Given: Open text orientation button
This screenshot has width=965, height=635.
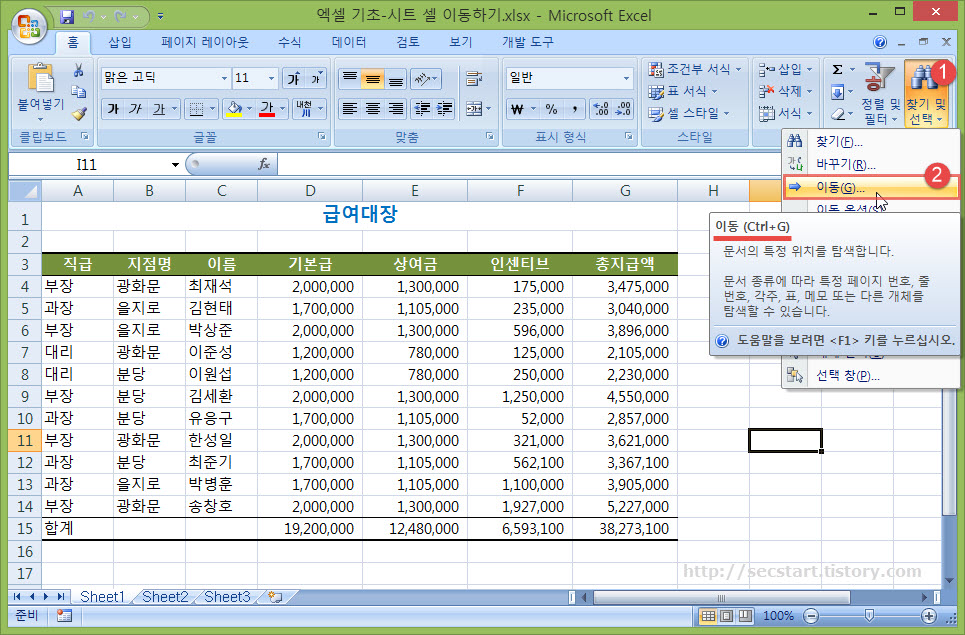Looking at the screenshot, I should 425,78.
